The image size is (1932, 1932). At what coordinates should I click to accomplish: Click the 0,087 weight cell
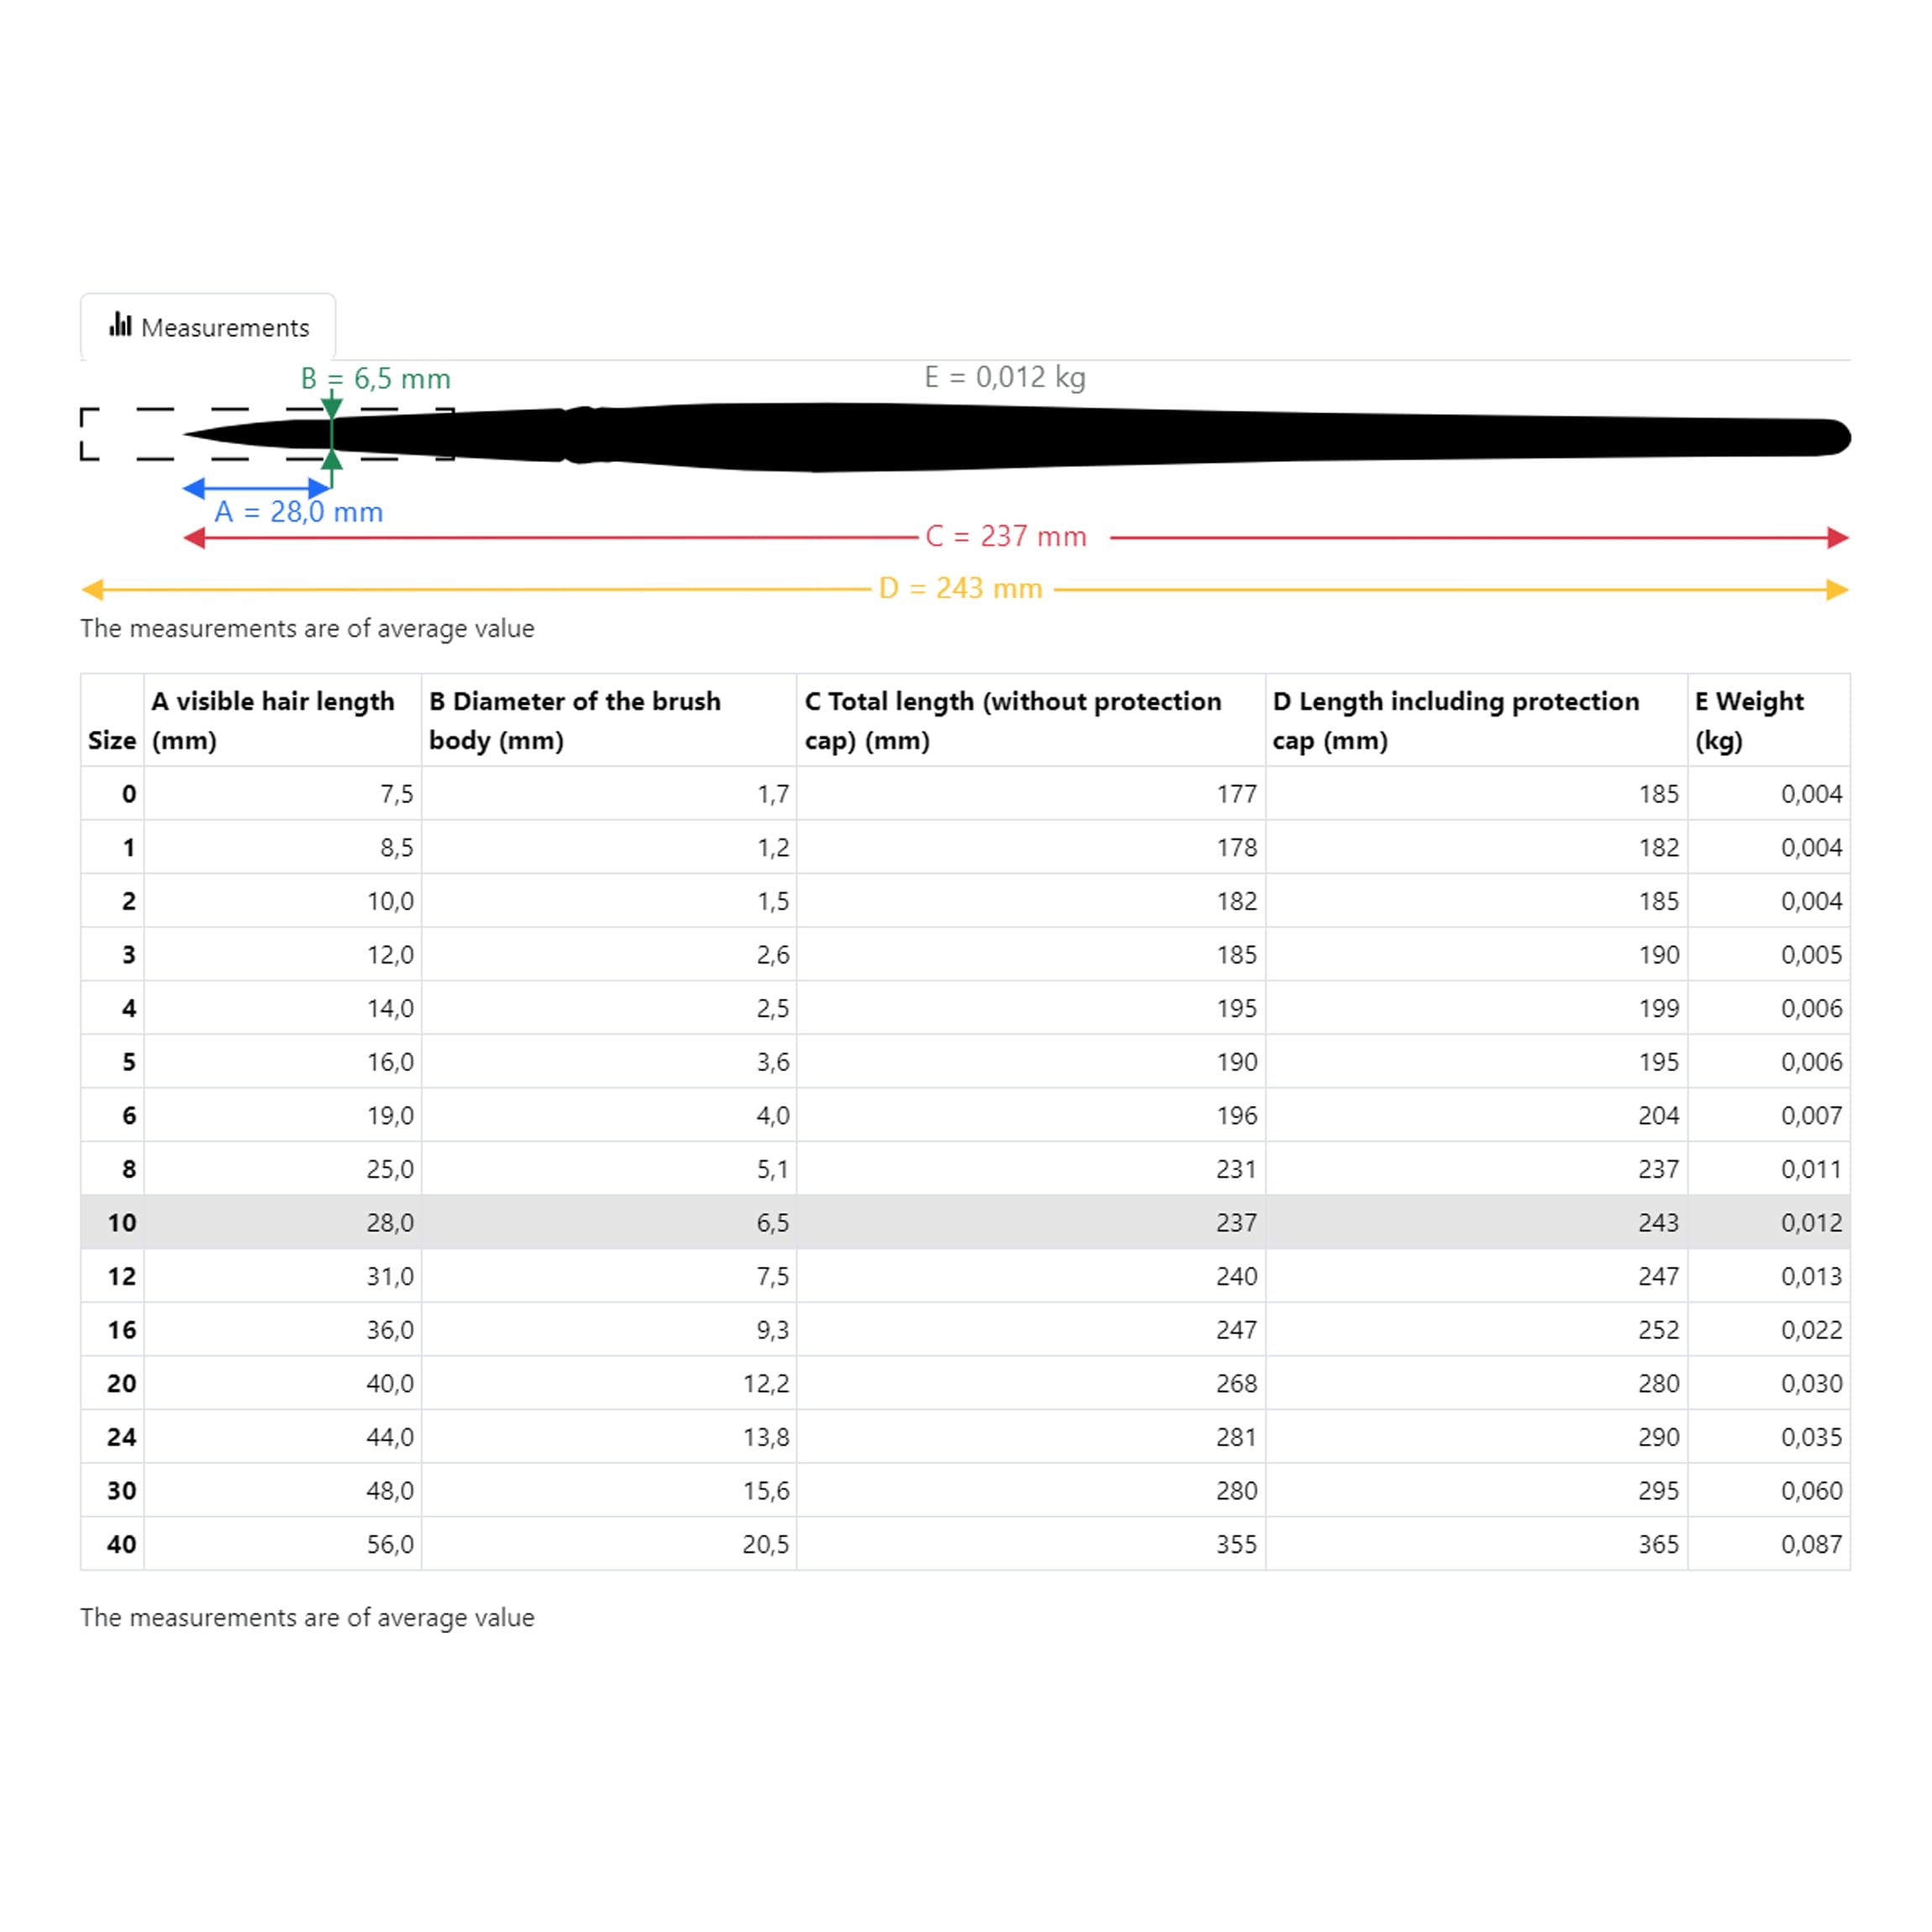pyautogui.click(x=1811, y=1544)
